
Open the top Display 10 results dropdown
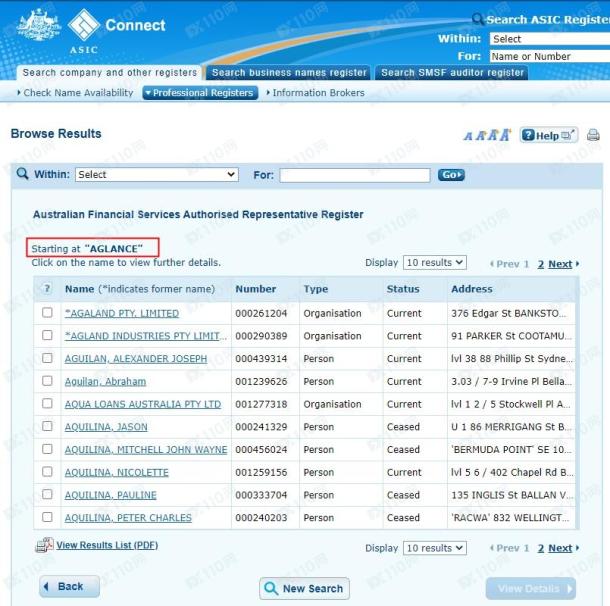tap(435, 263)
